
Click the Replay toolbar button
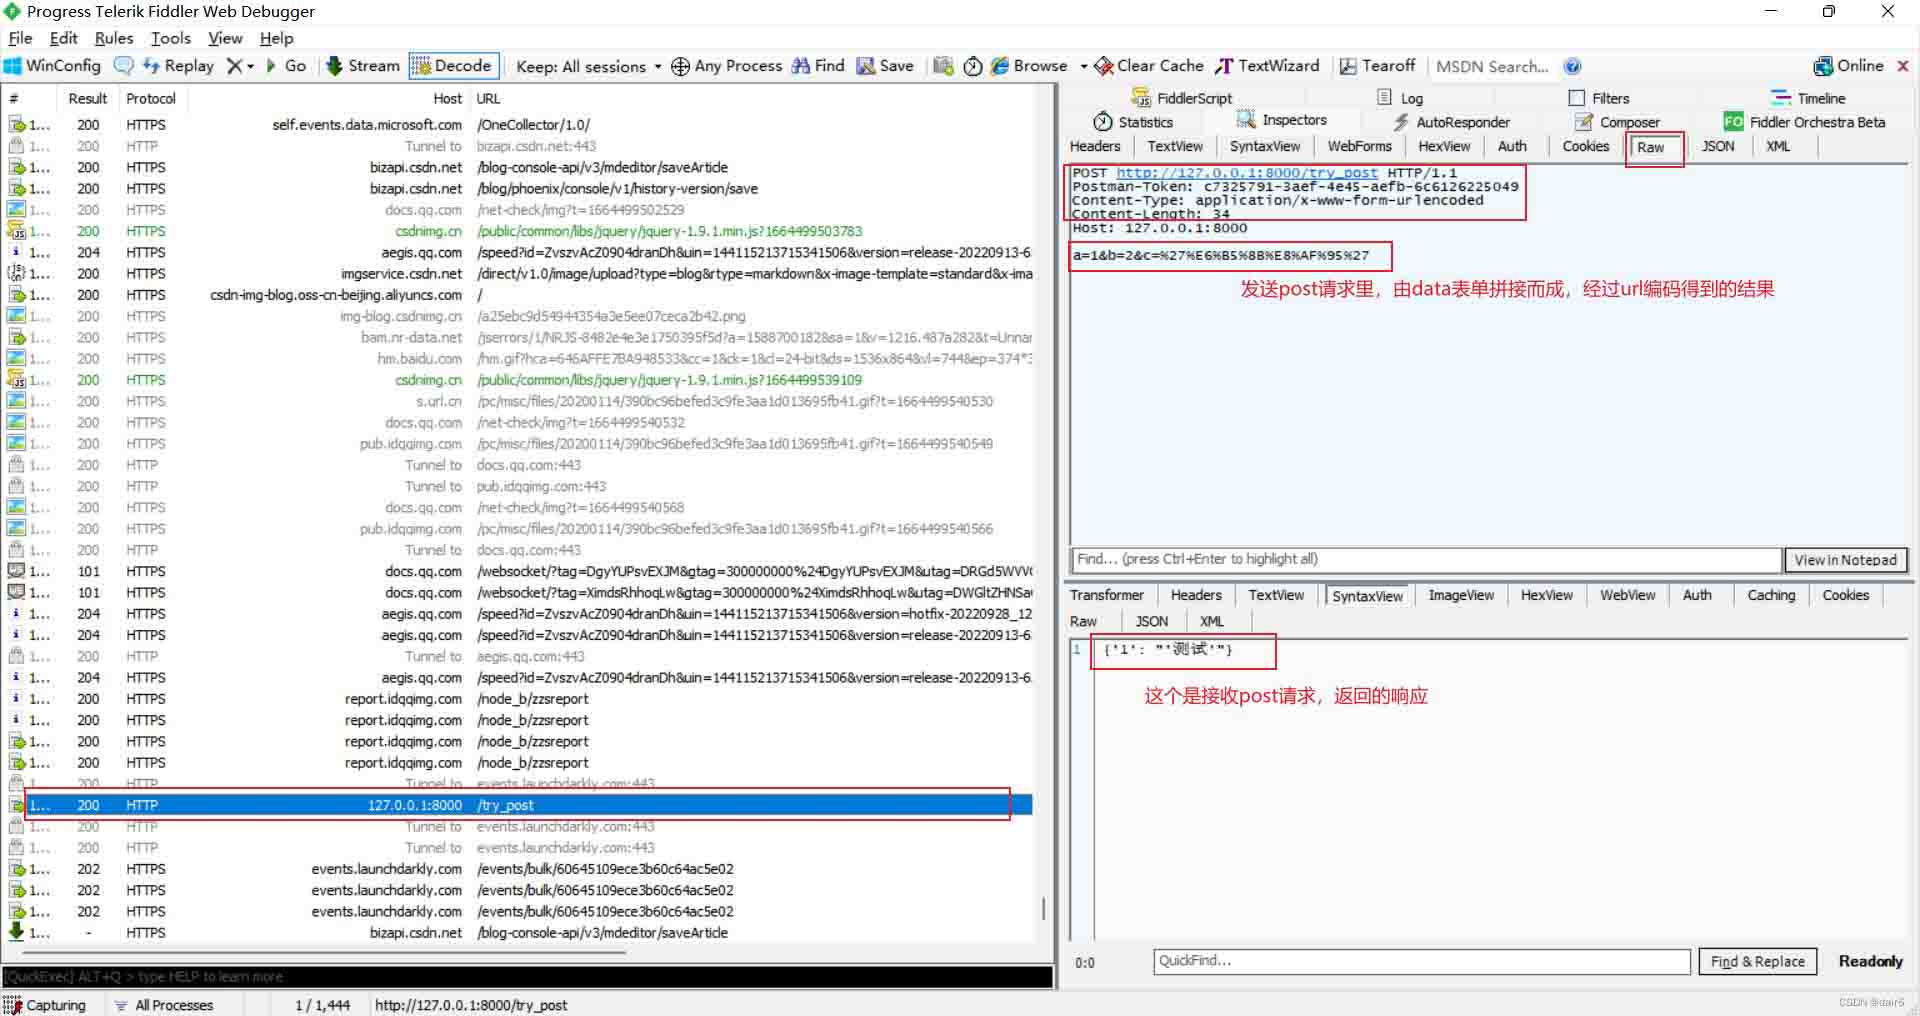178,66
